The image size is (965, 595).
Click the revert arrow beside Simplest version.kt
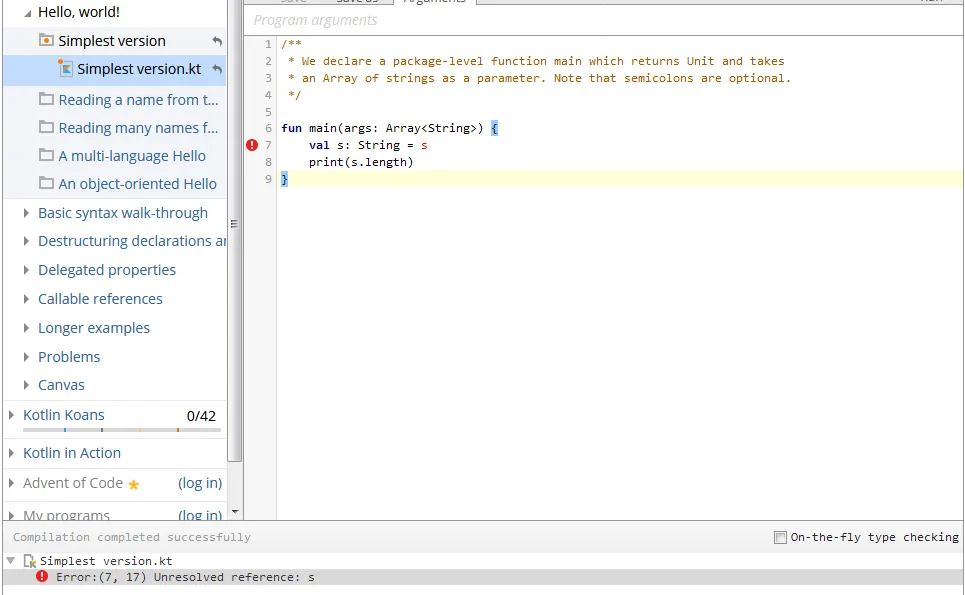pyautogui.click(x=217, y=69)
